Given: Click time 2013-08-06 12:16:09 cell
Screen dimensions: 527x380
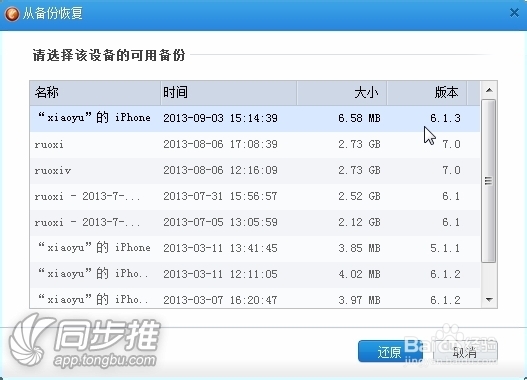Looking at the screenshot, I should point(220,170).
